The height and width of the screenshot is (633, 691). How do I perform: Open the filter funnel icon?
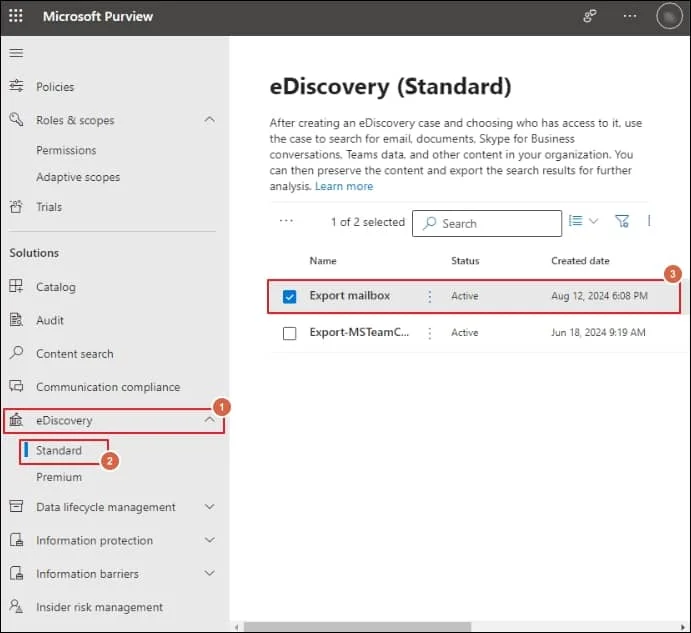622,221
